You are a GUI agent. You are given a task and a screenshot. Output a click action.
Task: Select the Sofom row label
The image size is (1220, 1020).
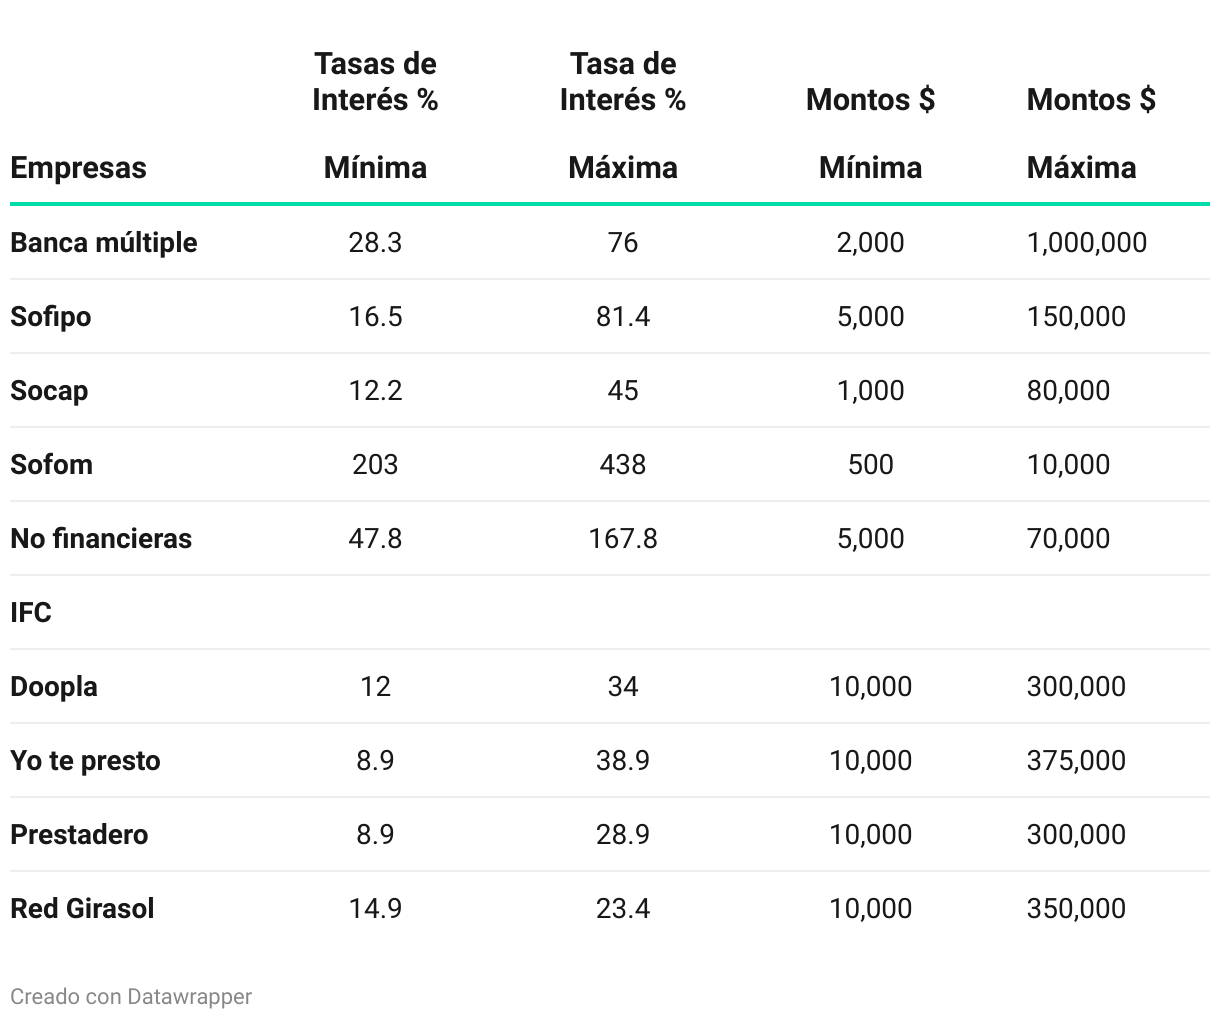click(52, 465)
